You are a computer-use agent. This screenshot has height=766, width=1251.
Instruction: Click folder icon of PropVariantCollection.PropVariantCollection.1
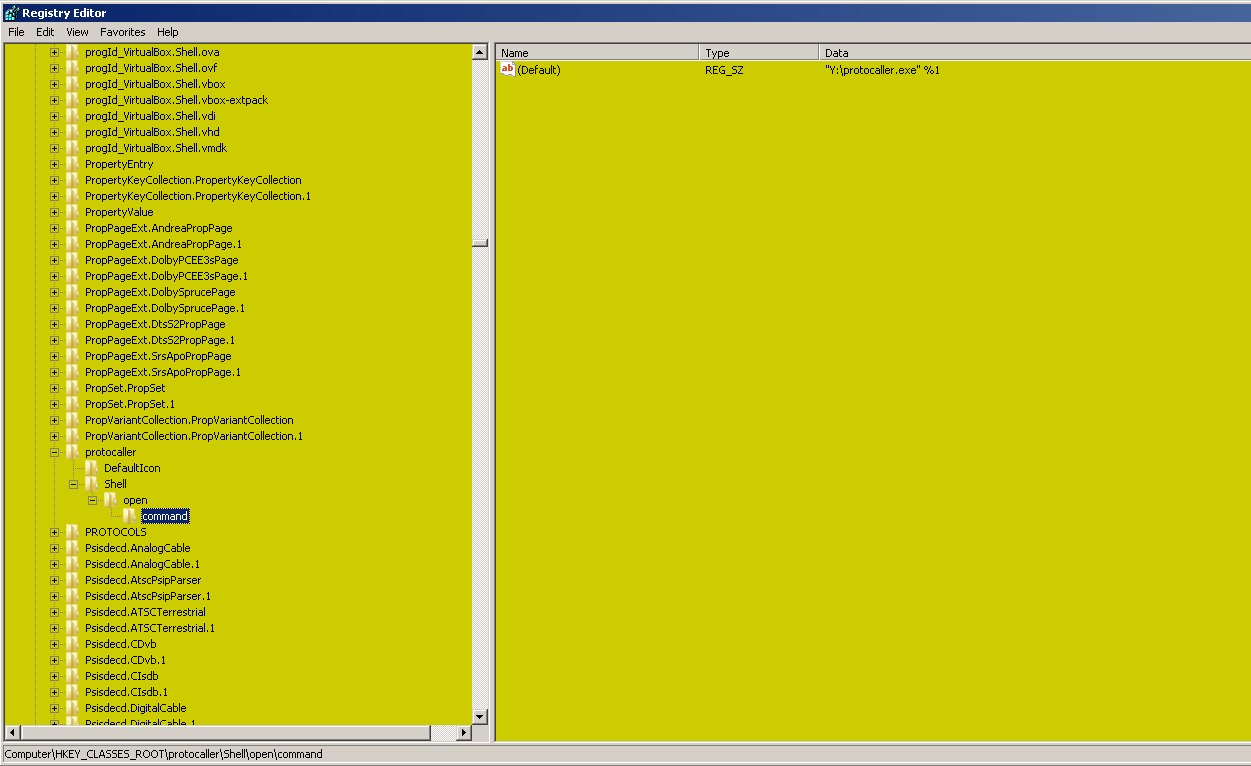tap(72, 436)
